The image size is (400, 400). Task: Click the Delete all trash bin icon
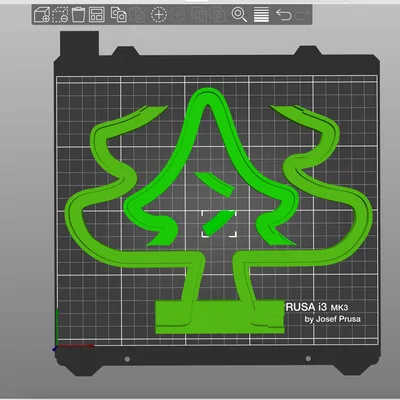click(x=79, y=15)
